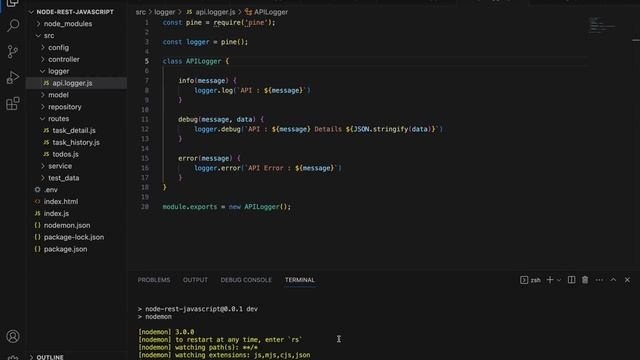Open the new terminal launch profile dropdown

pyautogui.click(x=559, y=280)
